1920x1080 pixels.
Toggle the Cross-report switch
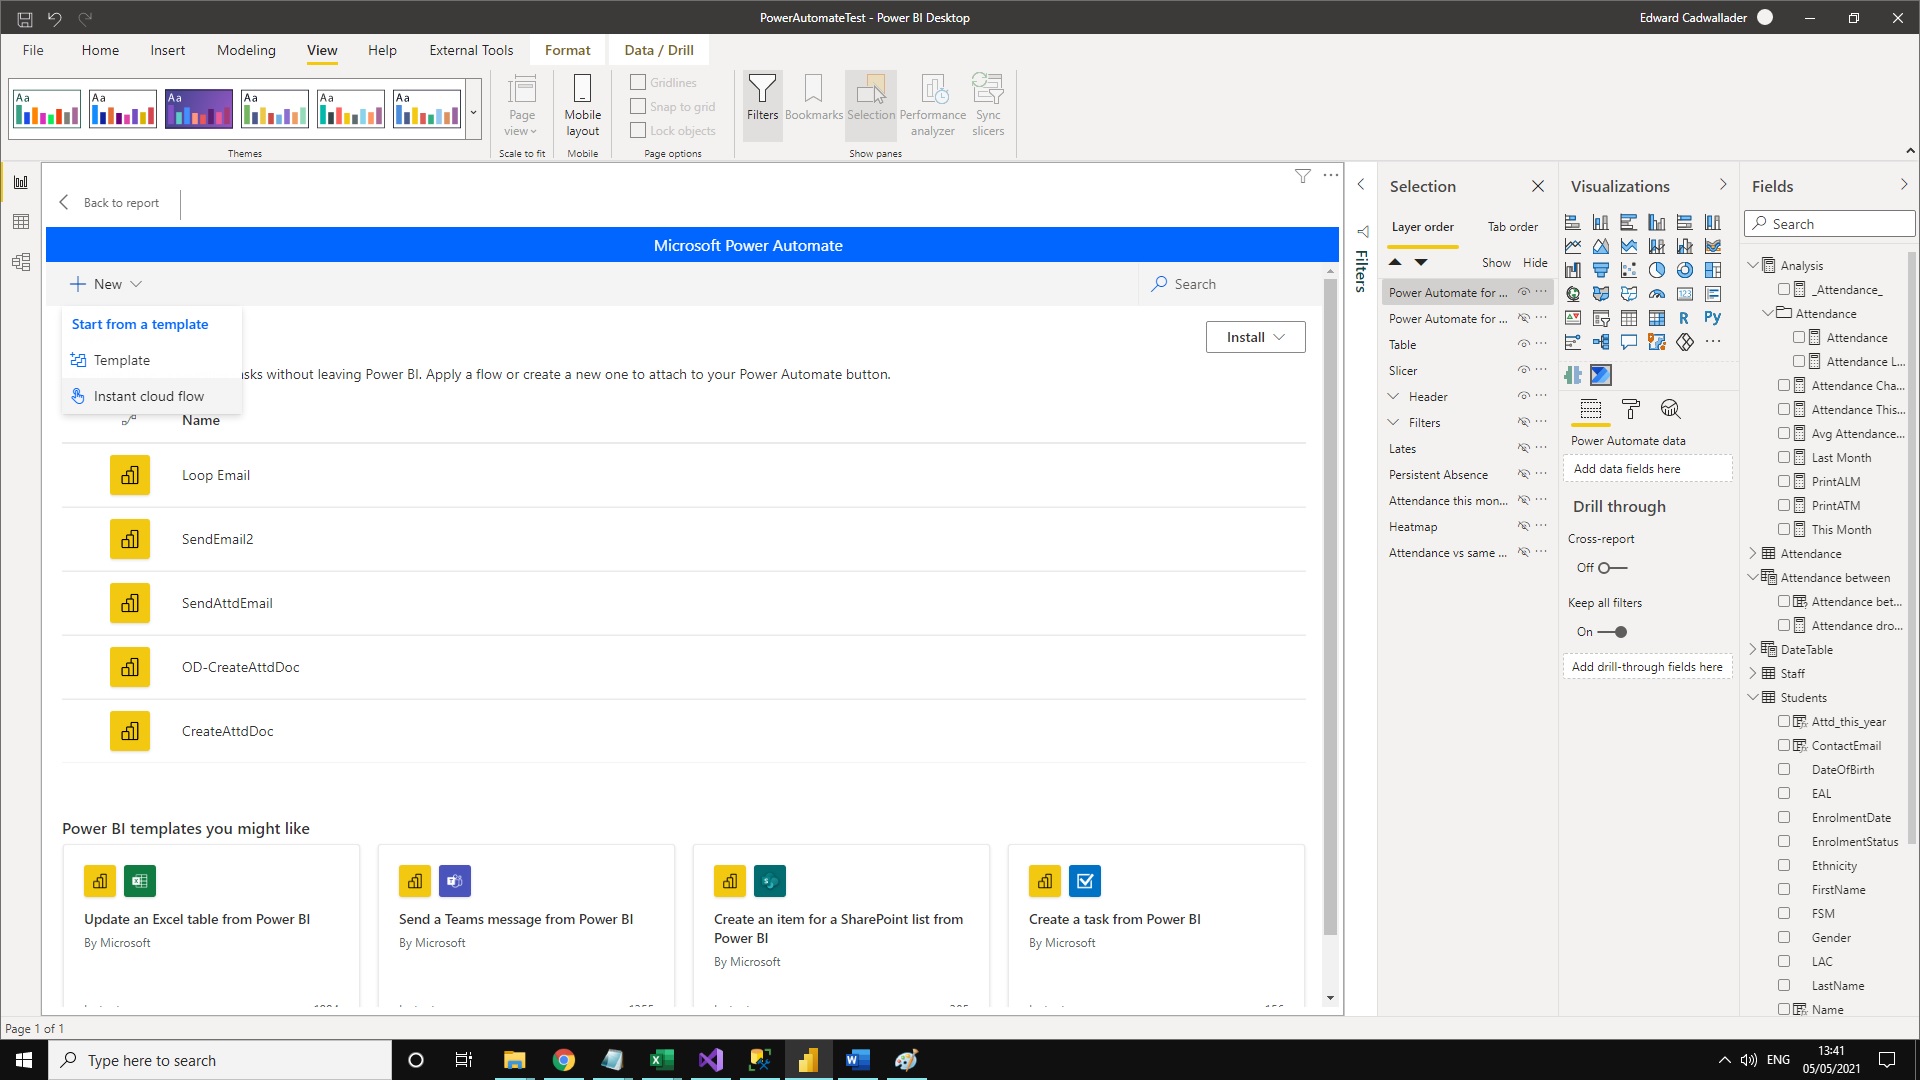(1612, 568)
